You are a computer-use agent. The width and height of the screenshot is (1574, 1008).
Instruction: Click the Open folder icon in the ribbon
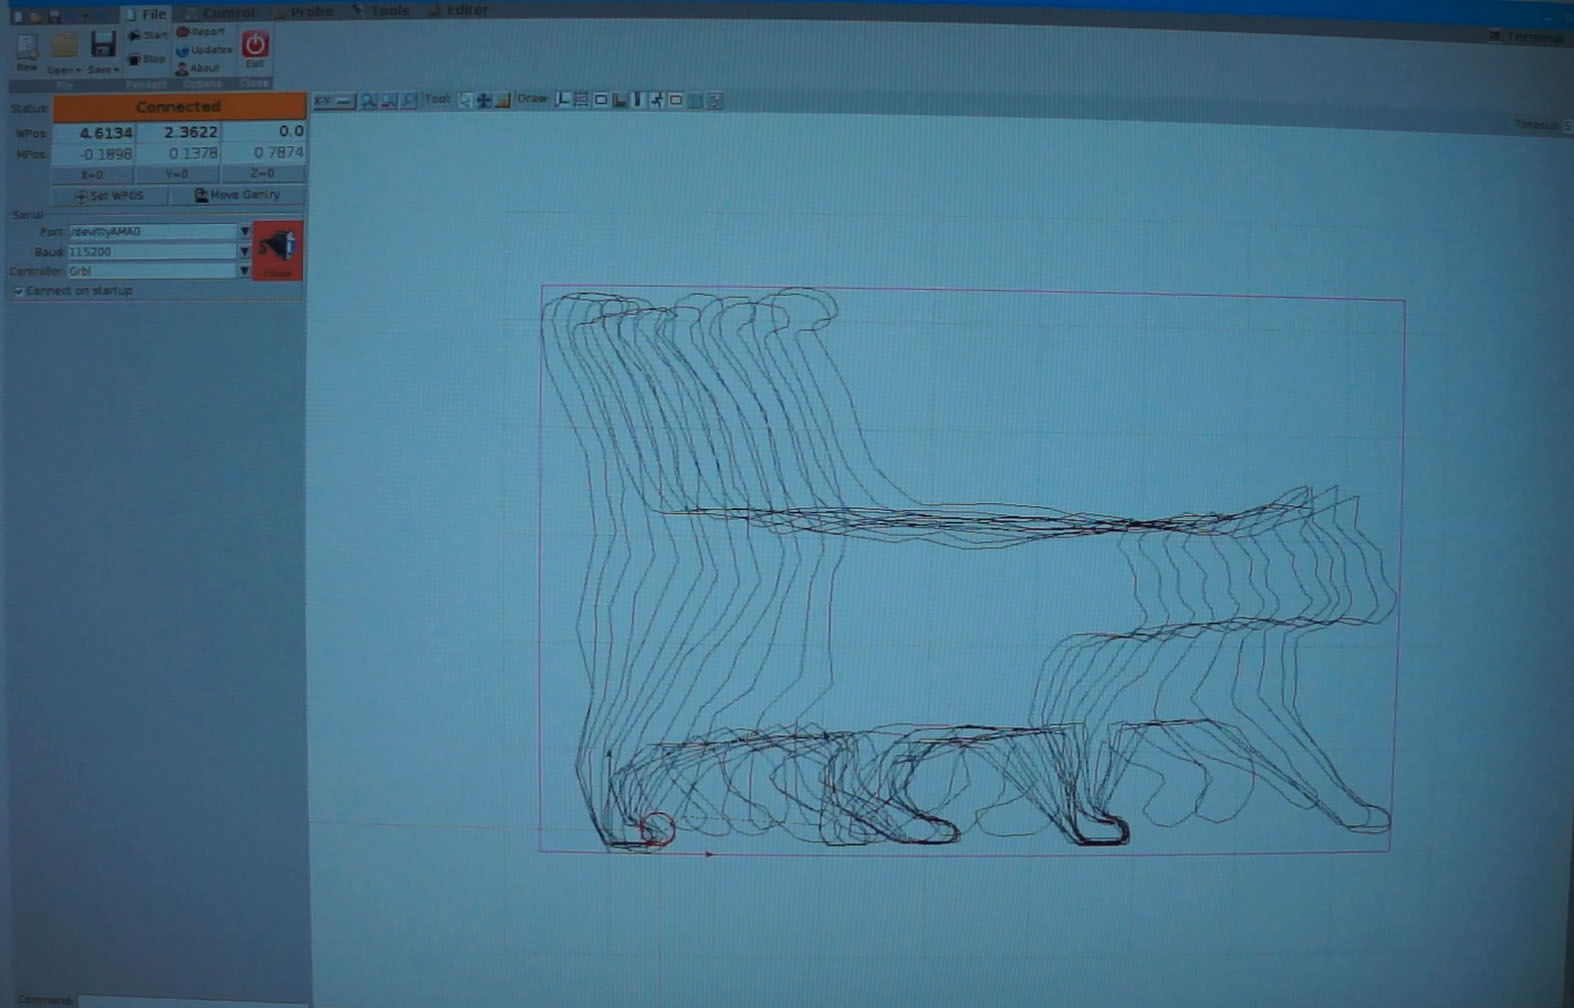pos(64,45)
